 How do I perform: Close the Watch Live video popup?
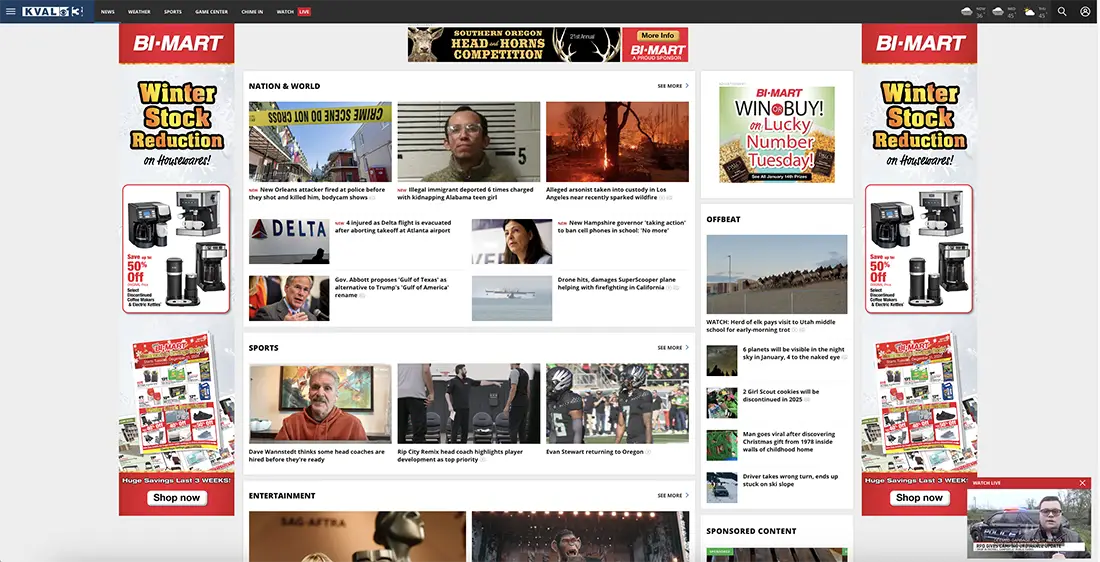[1082, 483]
